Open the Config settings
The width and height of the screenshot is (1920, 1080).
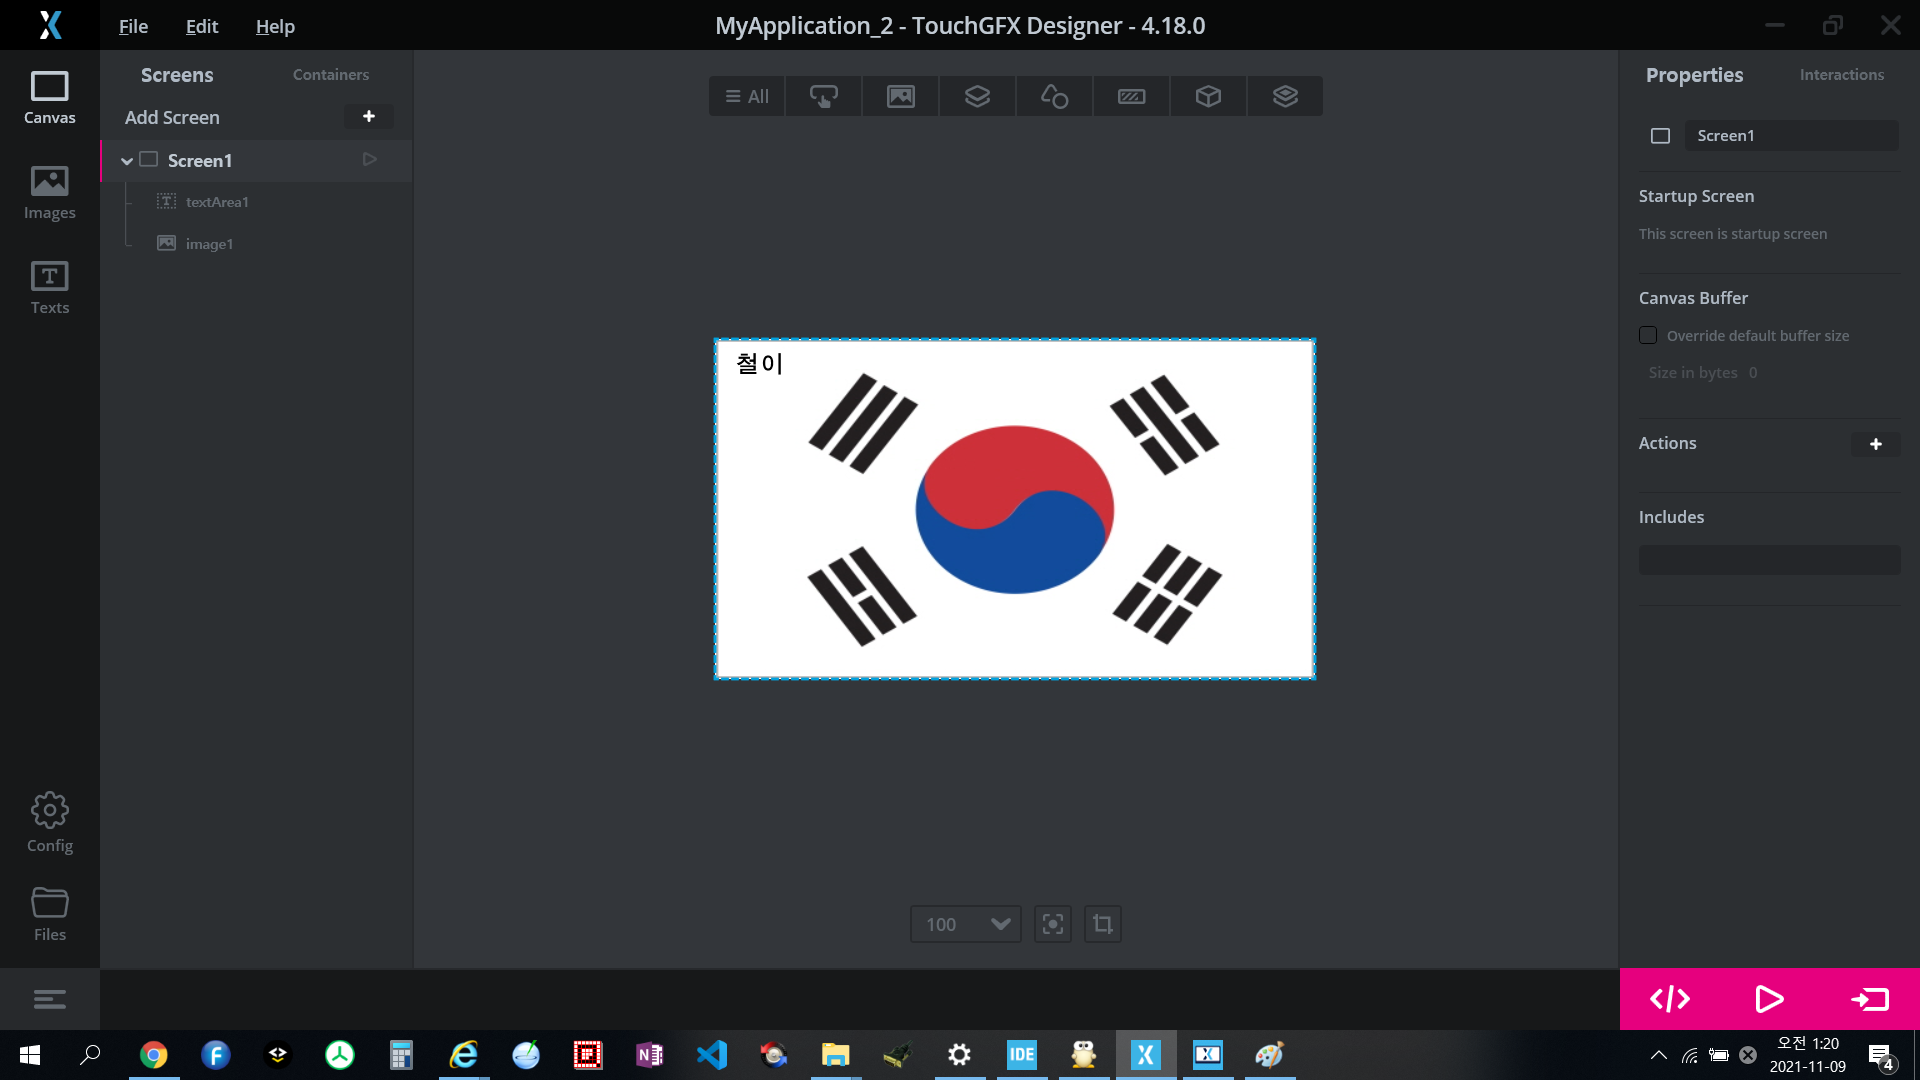[x=49, y=824]
